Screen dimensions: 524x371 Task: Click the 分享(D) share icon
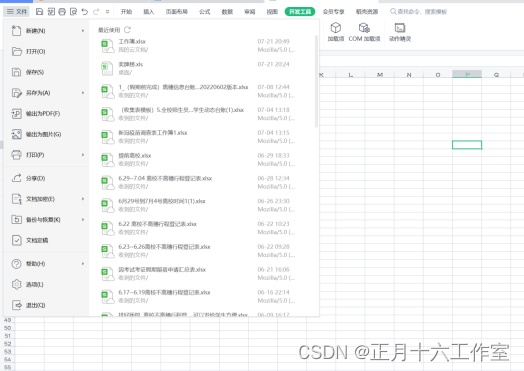pos(16,178)
